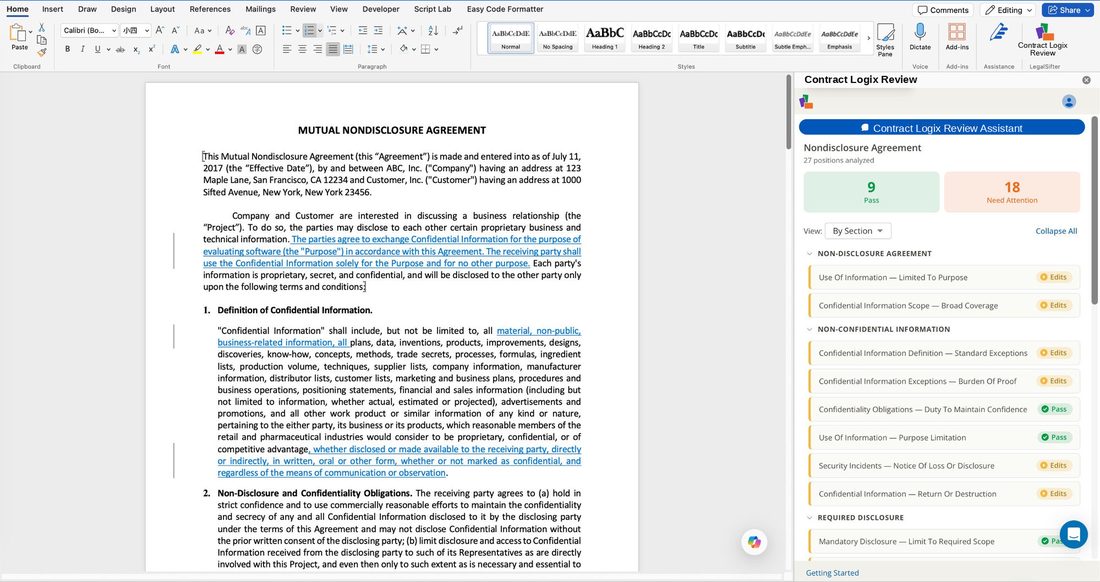This screenshot has width=1100, height=582.
Task: Click the Copy icon in Clipboard group
Action: pos(41,40)
